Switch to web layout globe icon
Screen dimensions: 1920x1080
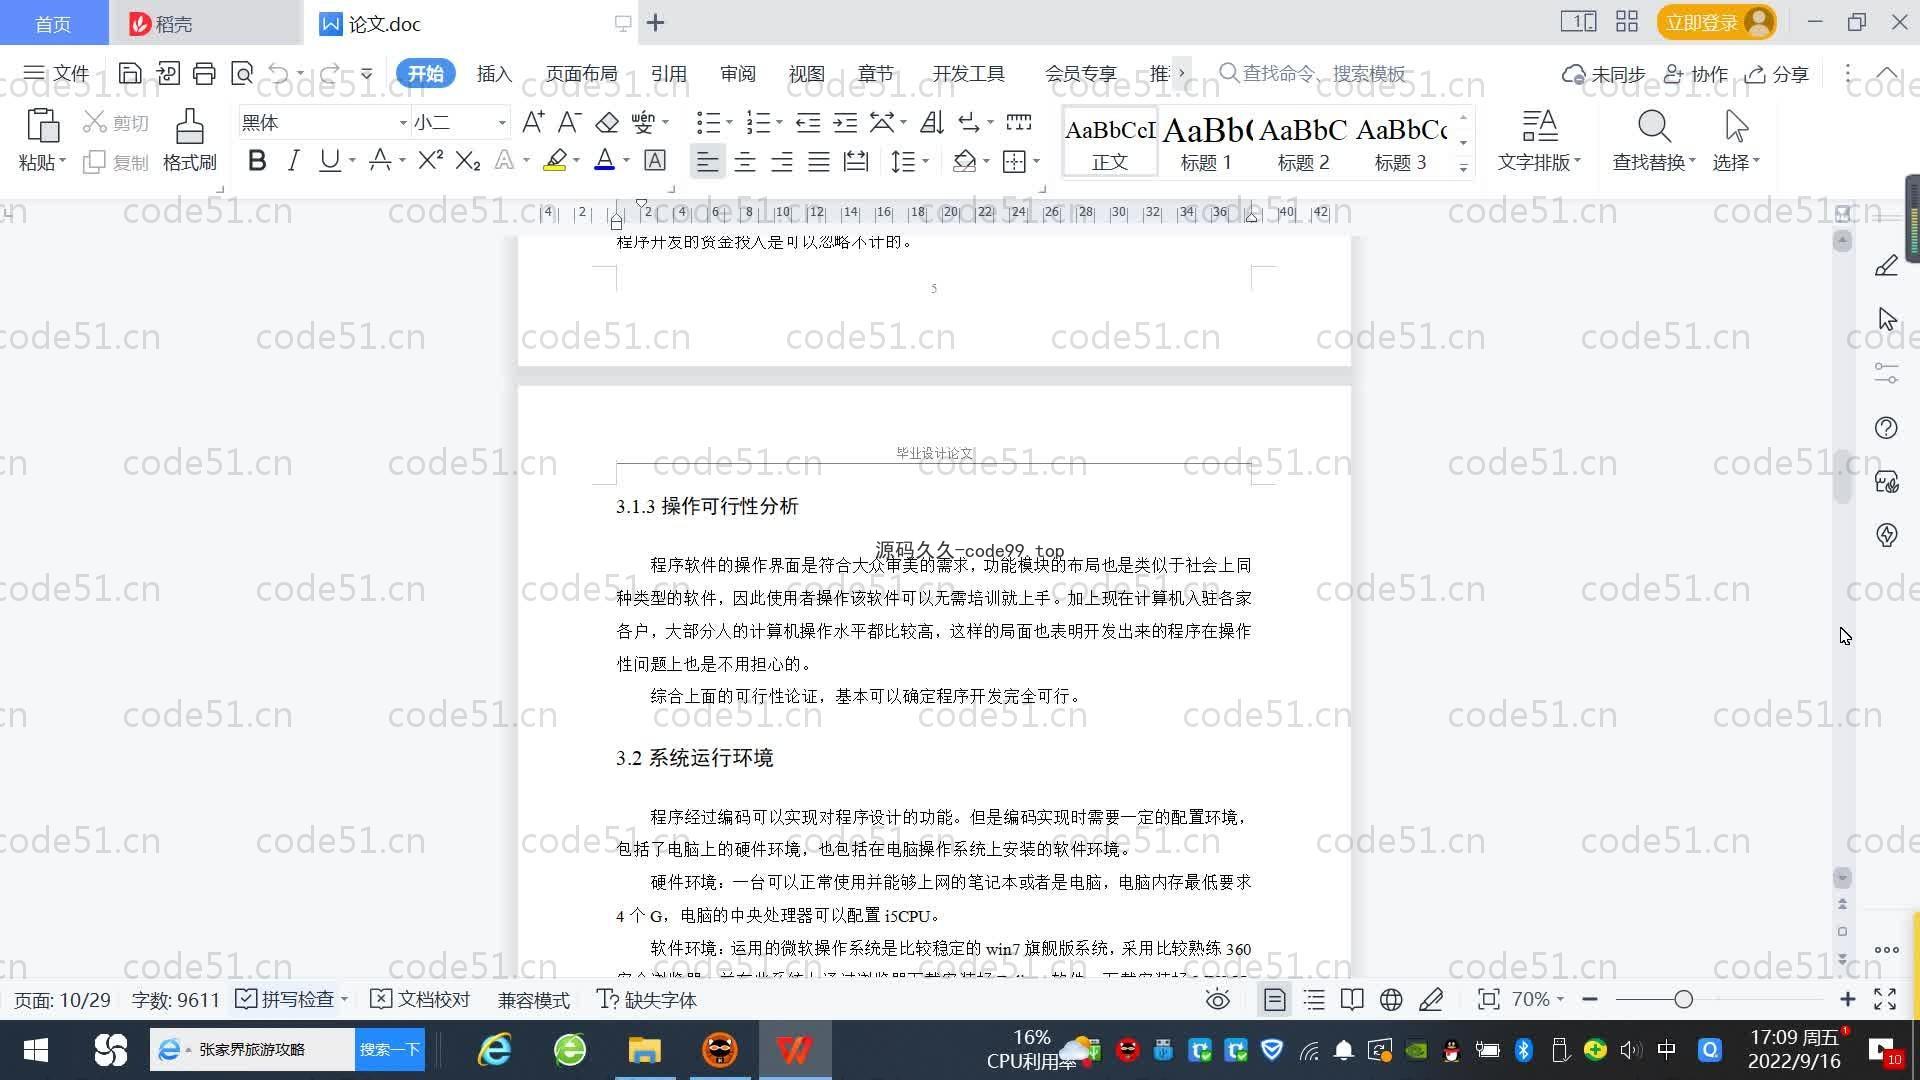[1391, 999]
